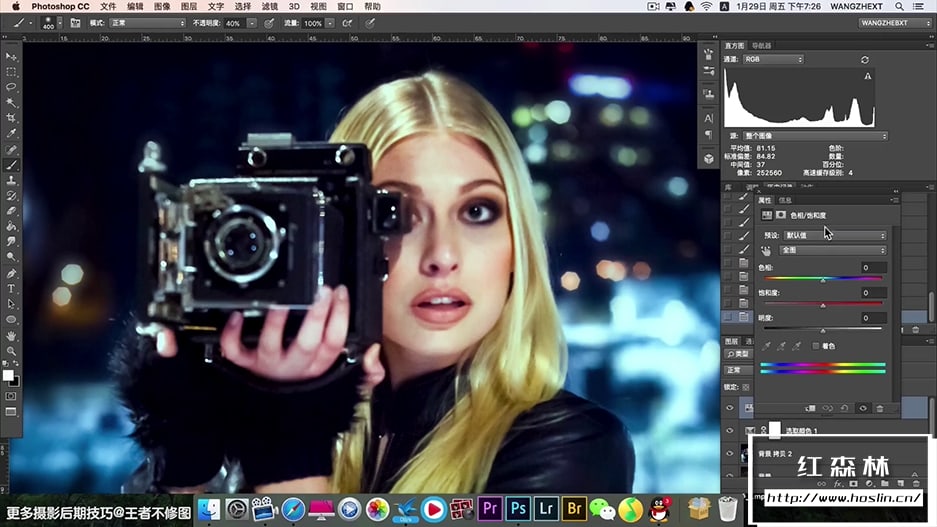Open the 图层 menu
937x527 pixels.
[x=189, y=6]
